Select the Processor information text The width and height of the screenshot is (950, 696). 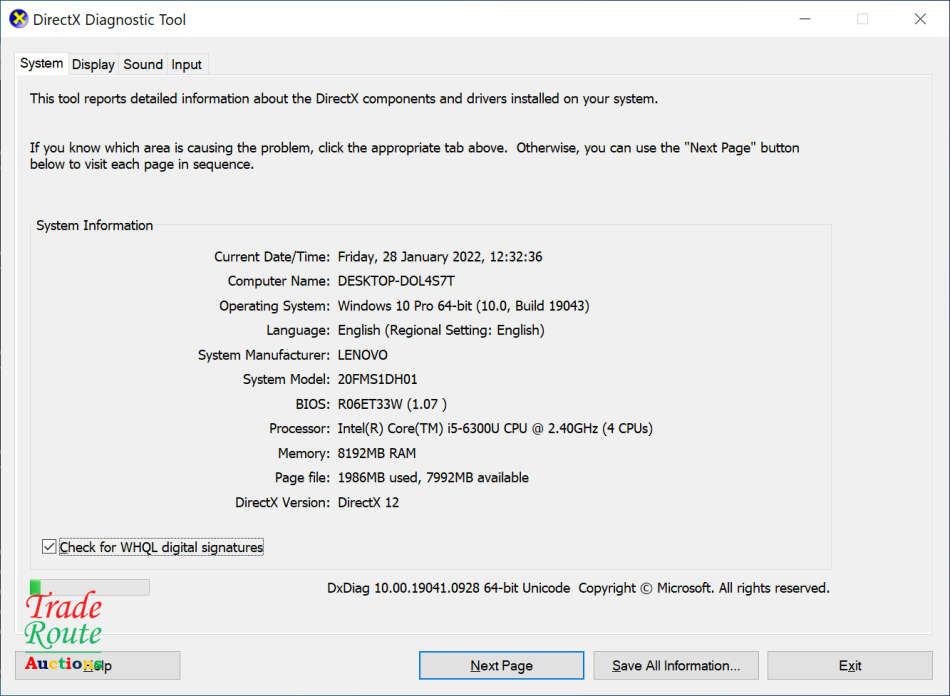click(x=494, y=428)
